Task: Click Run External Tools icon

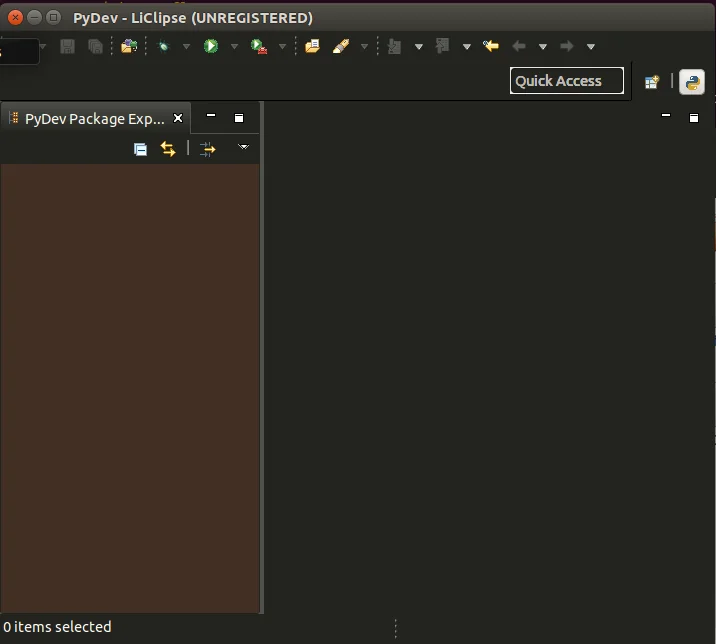Action: (259, 47)
